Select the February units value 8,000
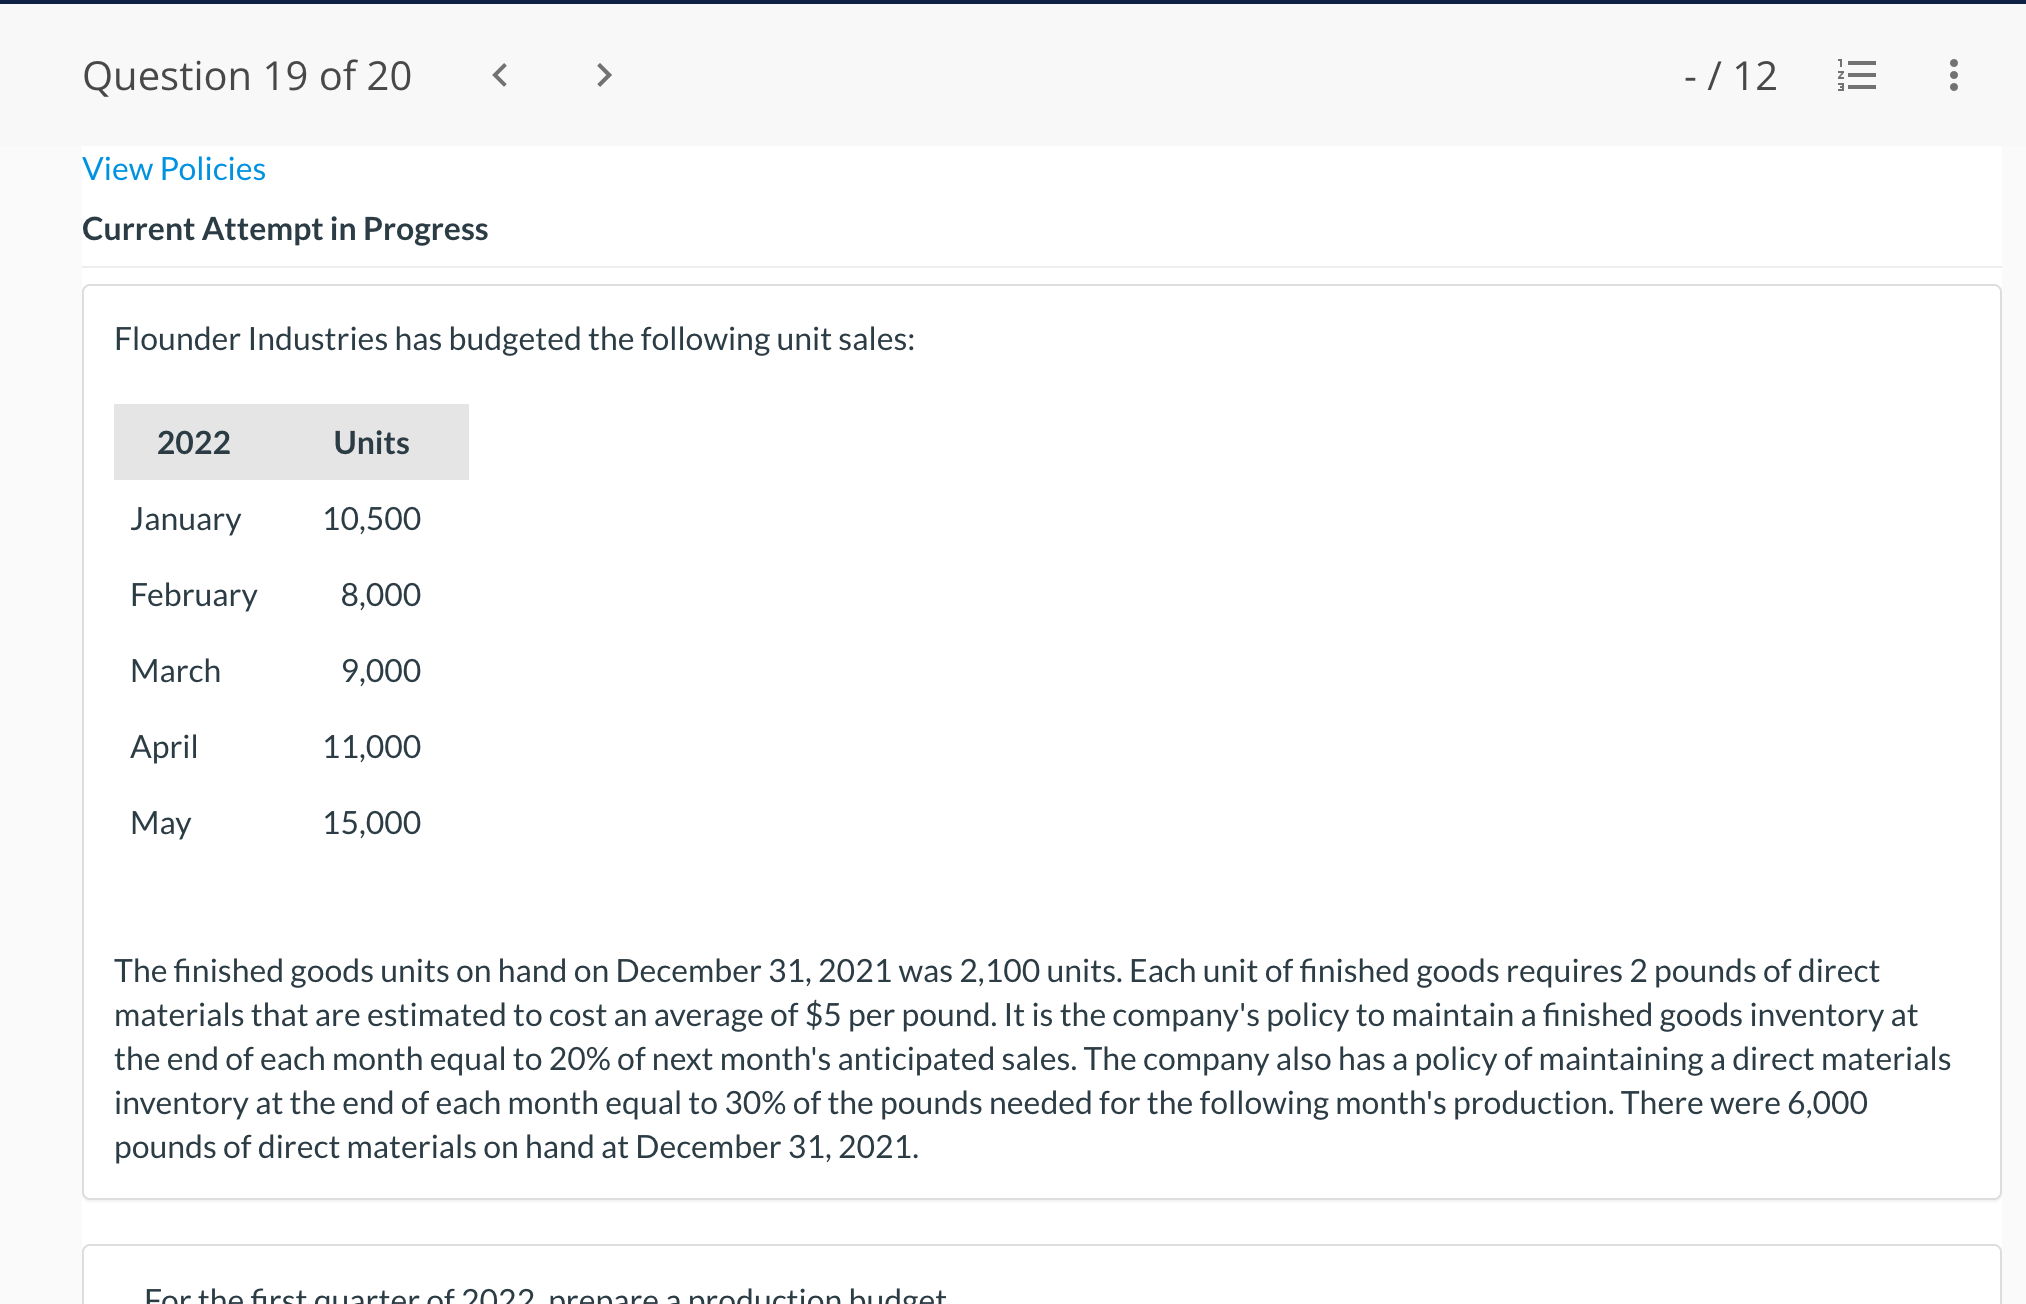The width and height of the screenshot is (2026, 1304). point(380,595)
